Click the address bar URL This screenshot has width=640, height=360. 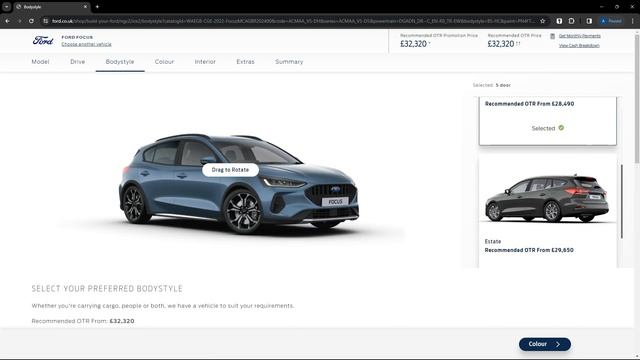[292, 21]
